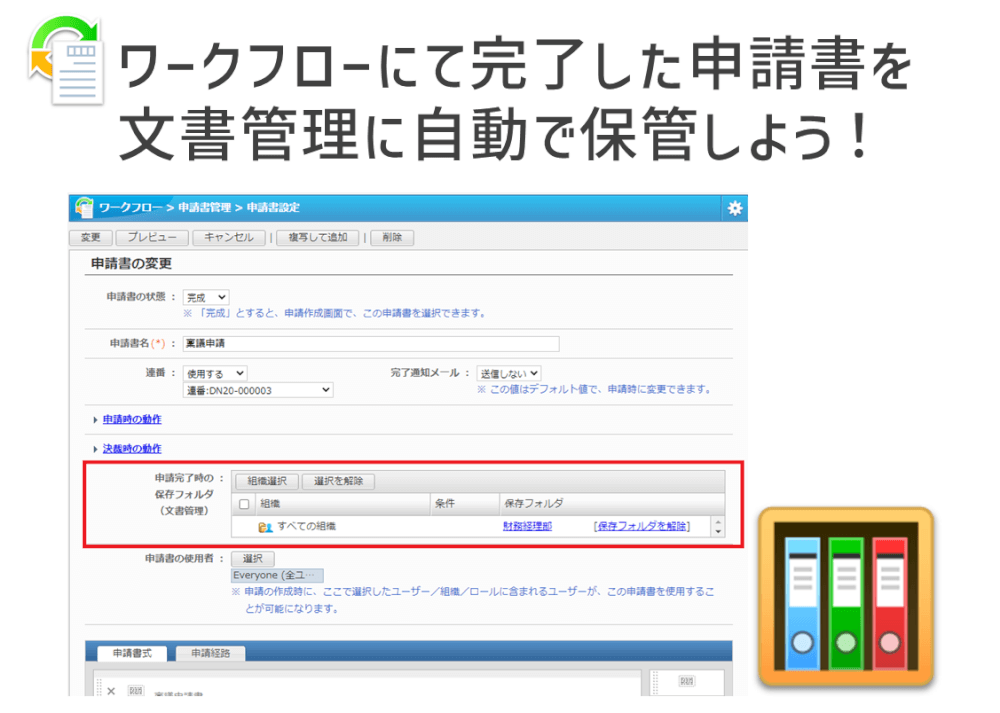1000x713 pixels.
Task: Click the workflow icon in the title bar
Action: 84,206
